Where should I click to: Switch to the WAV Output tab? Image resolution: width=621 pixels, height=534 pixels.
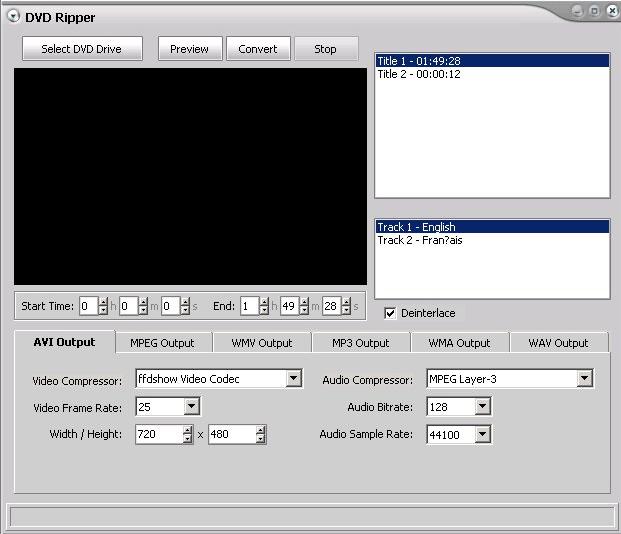[558, 343]
